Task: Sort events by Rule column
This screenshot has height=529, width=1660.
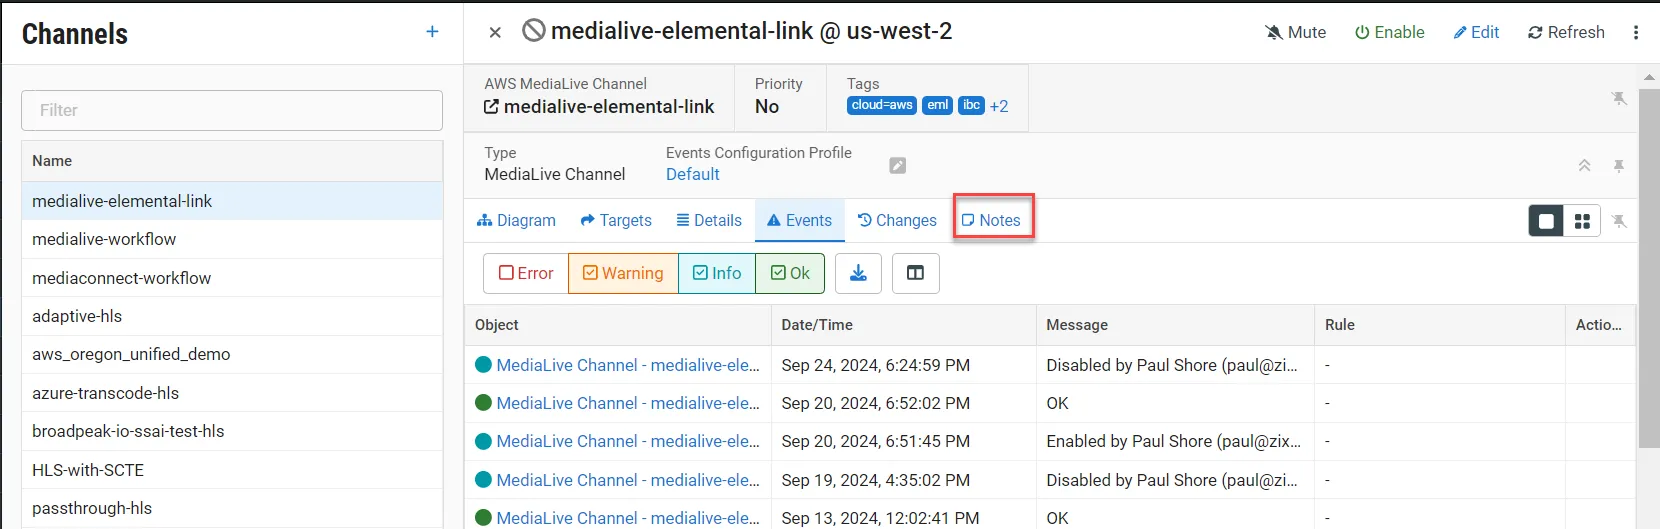Action: (x=1440, y=325)
